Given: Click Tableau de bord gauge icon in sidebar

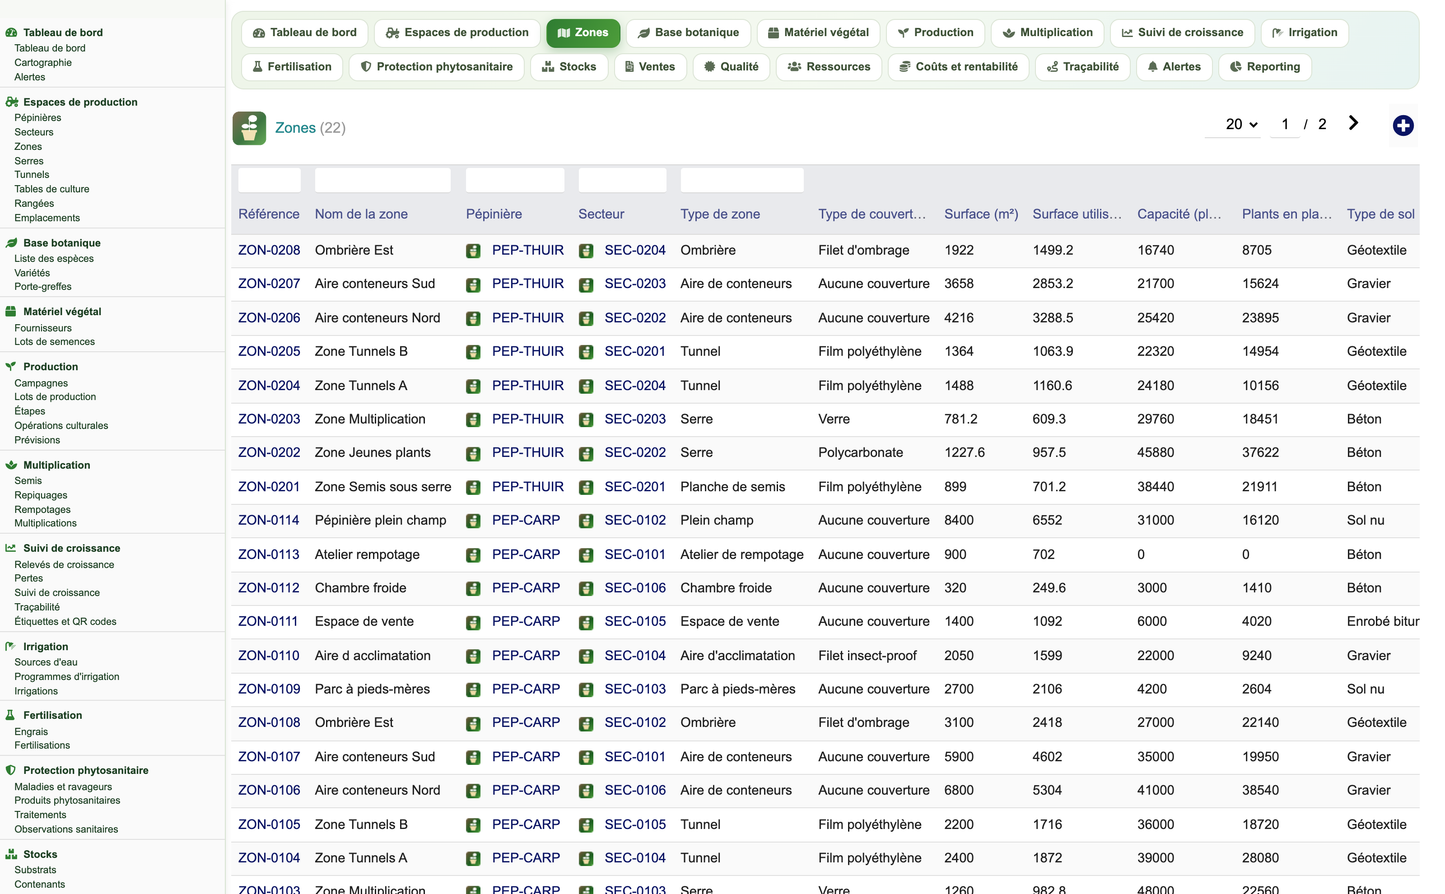Looking at the screenshot, I should coord(12,32).
